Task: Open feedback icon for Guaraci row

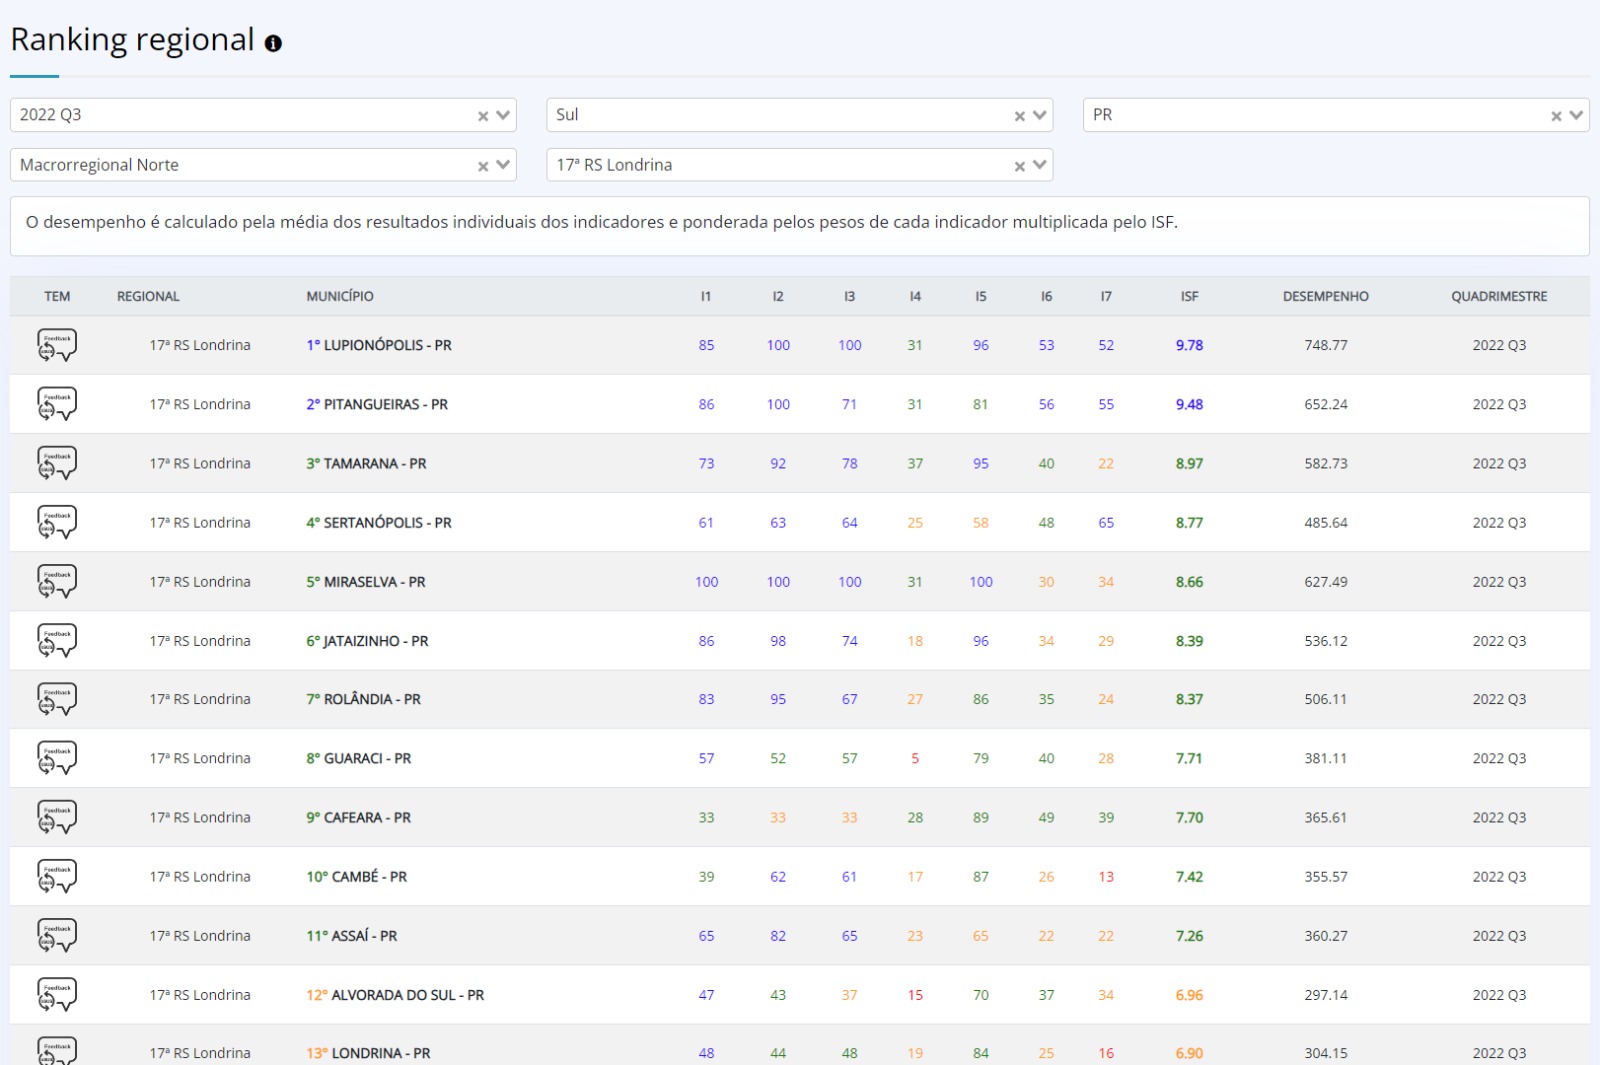Action: pos(57,758)
